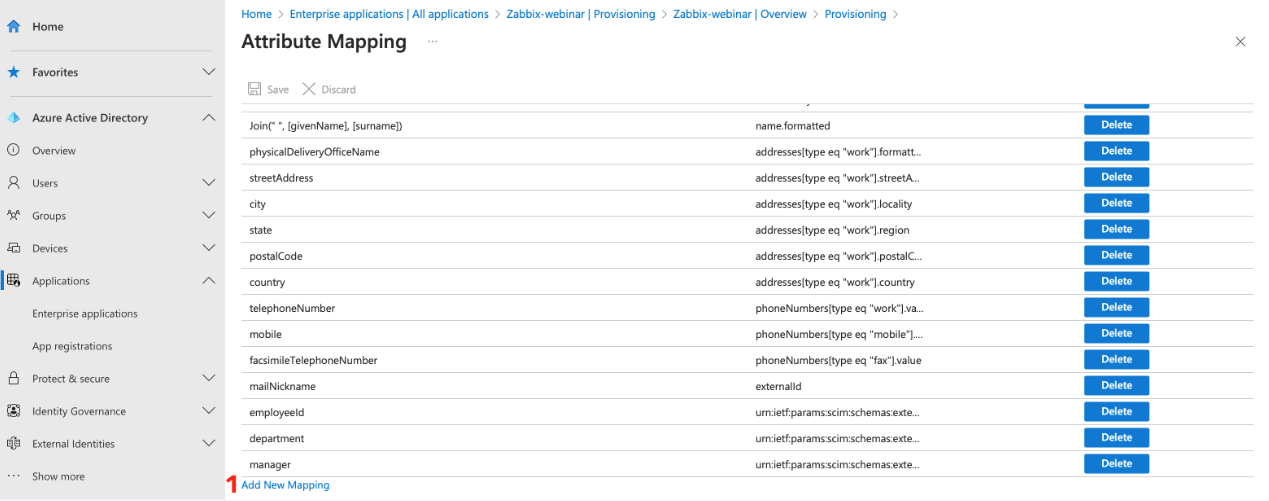Expand the Users section chevron

(208, 183)
